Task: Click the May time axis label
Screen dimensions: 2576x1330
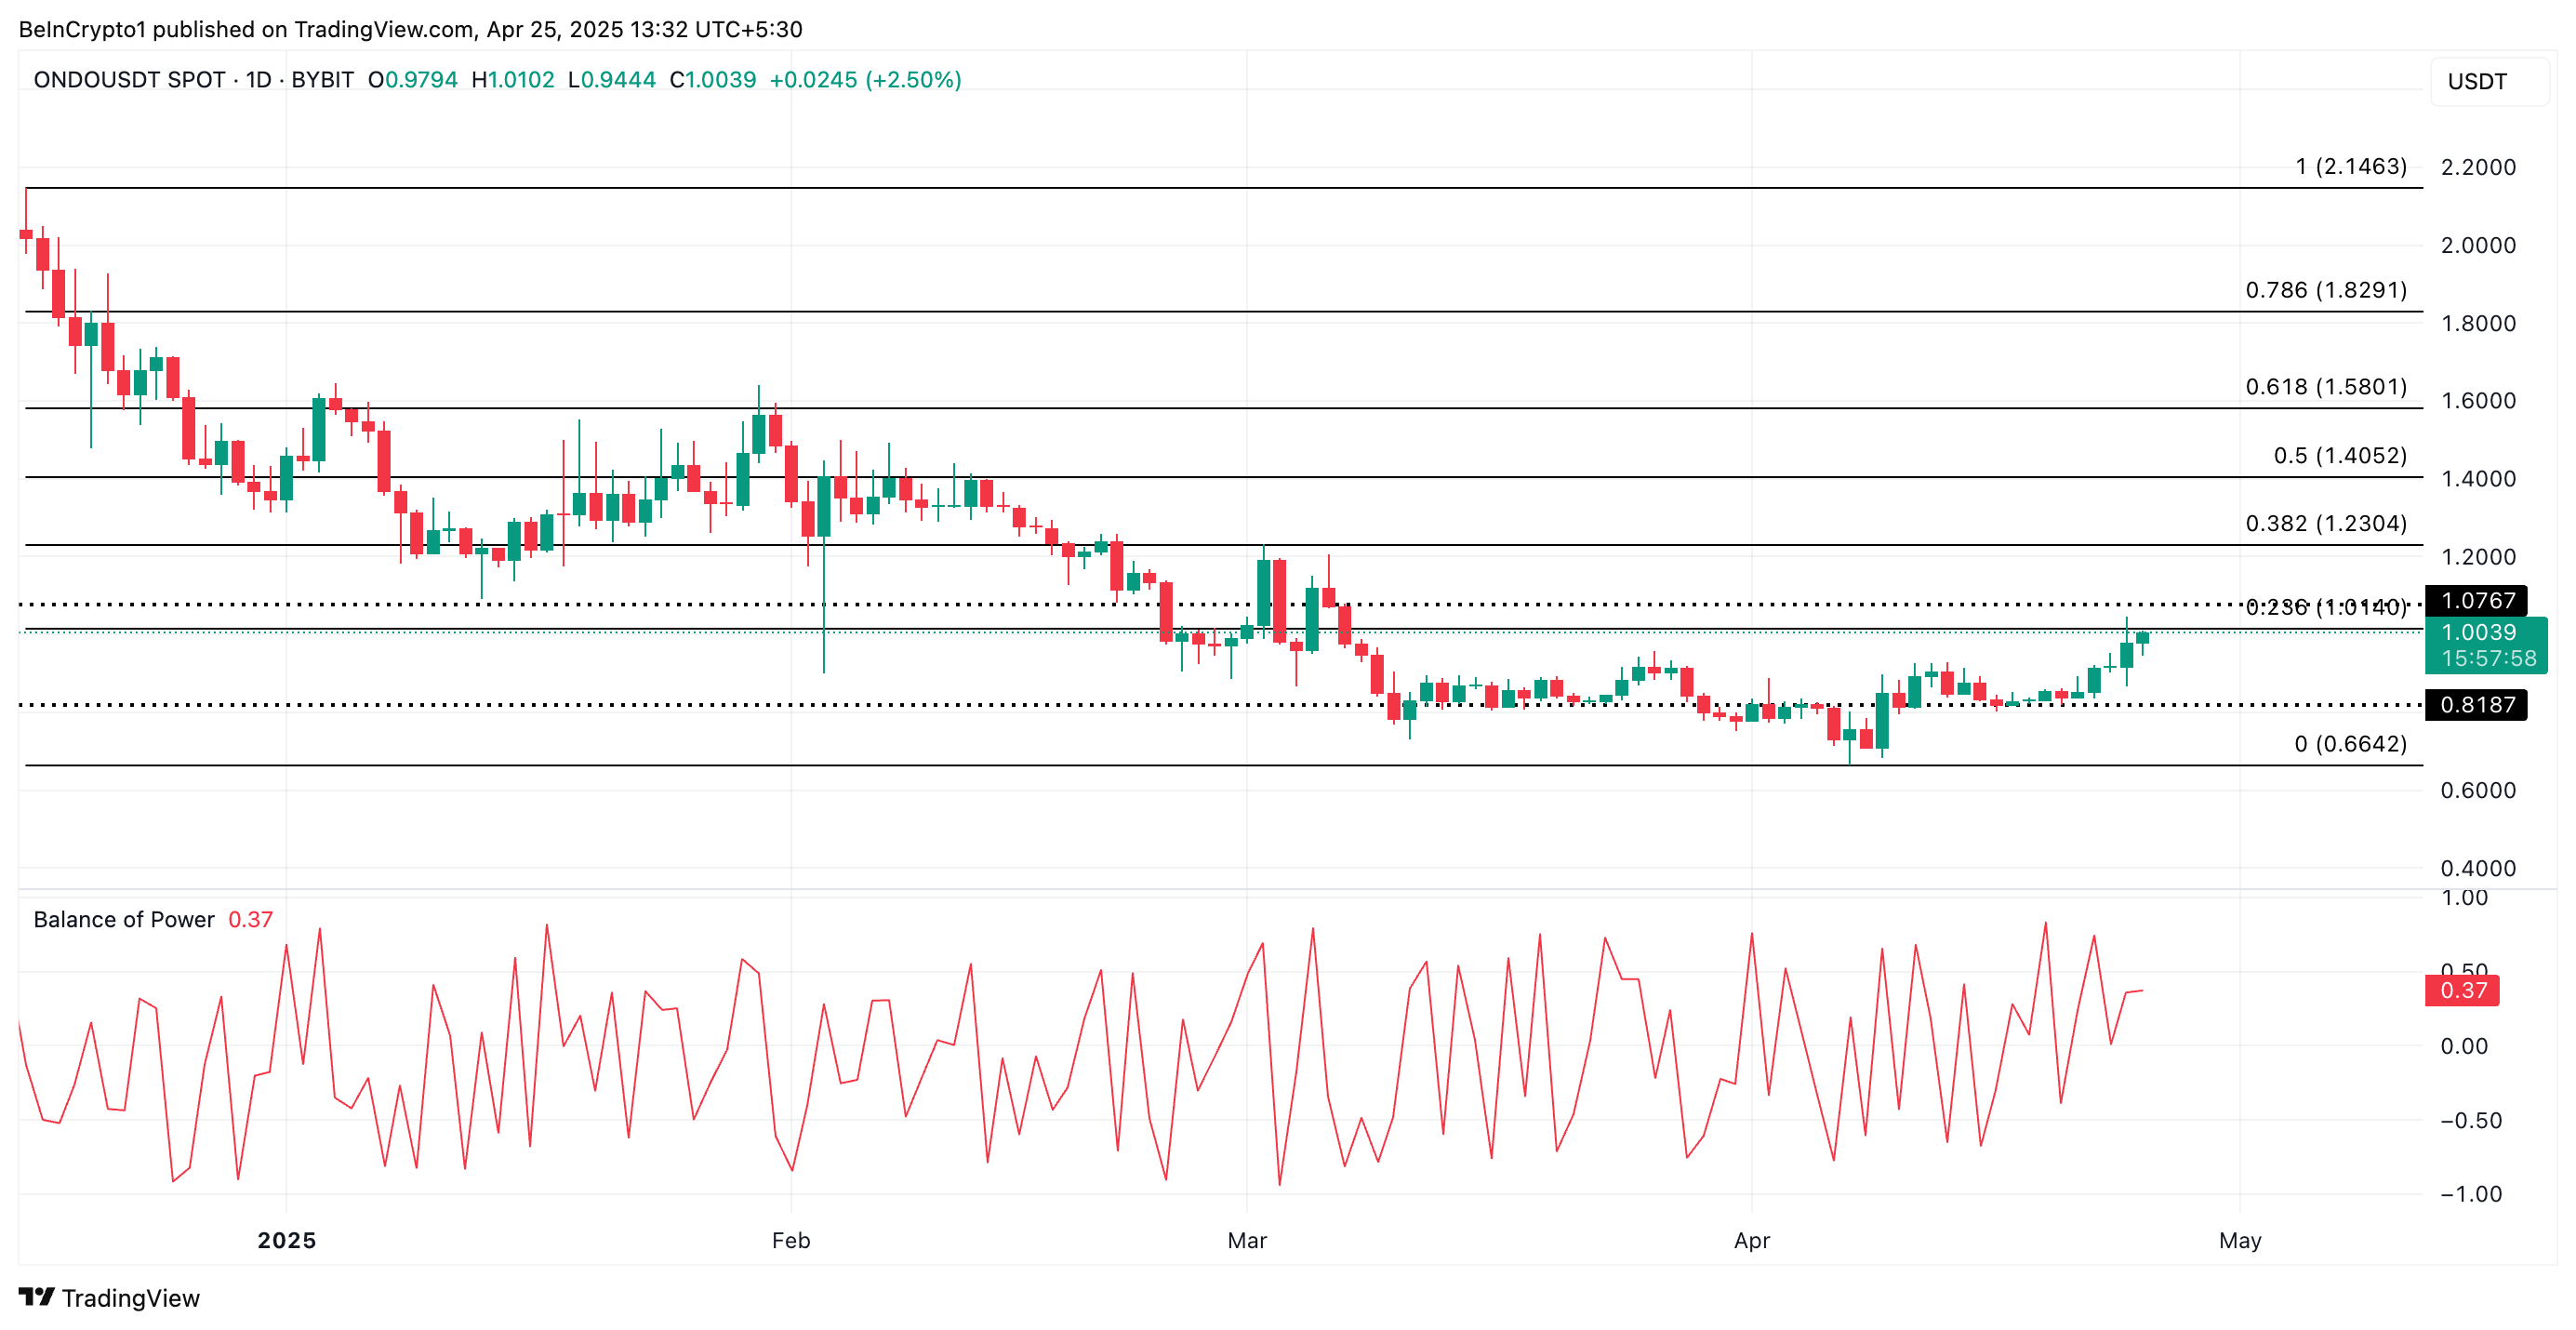Action: tap(2239, 1240)
